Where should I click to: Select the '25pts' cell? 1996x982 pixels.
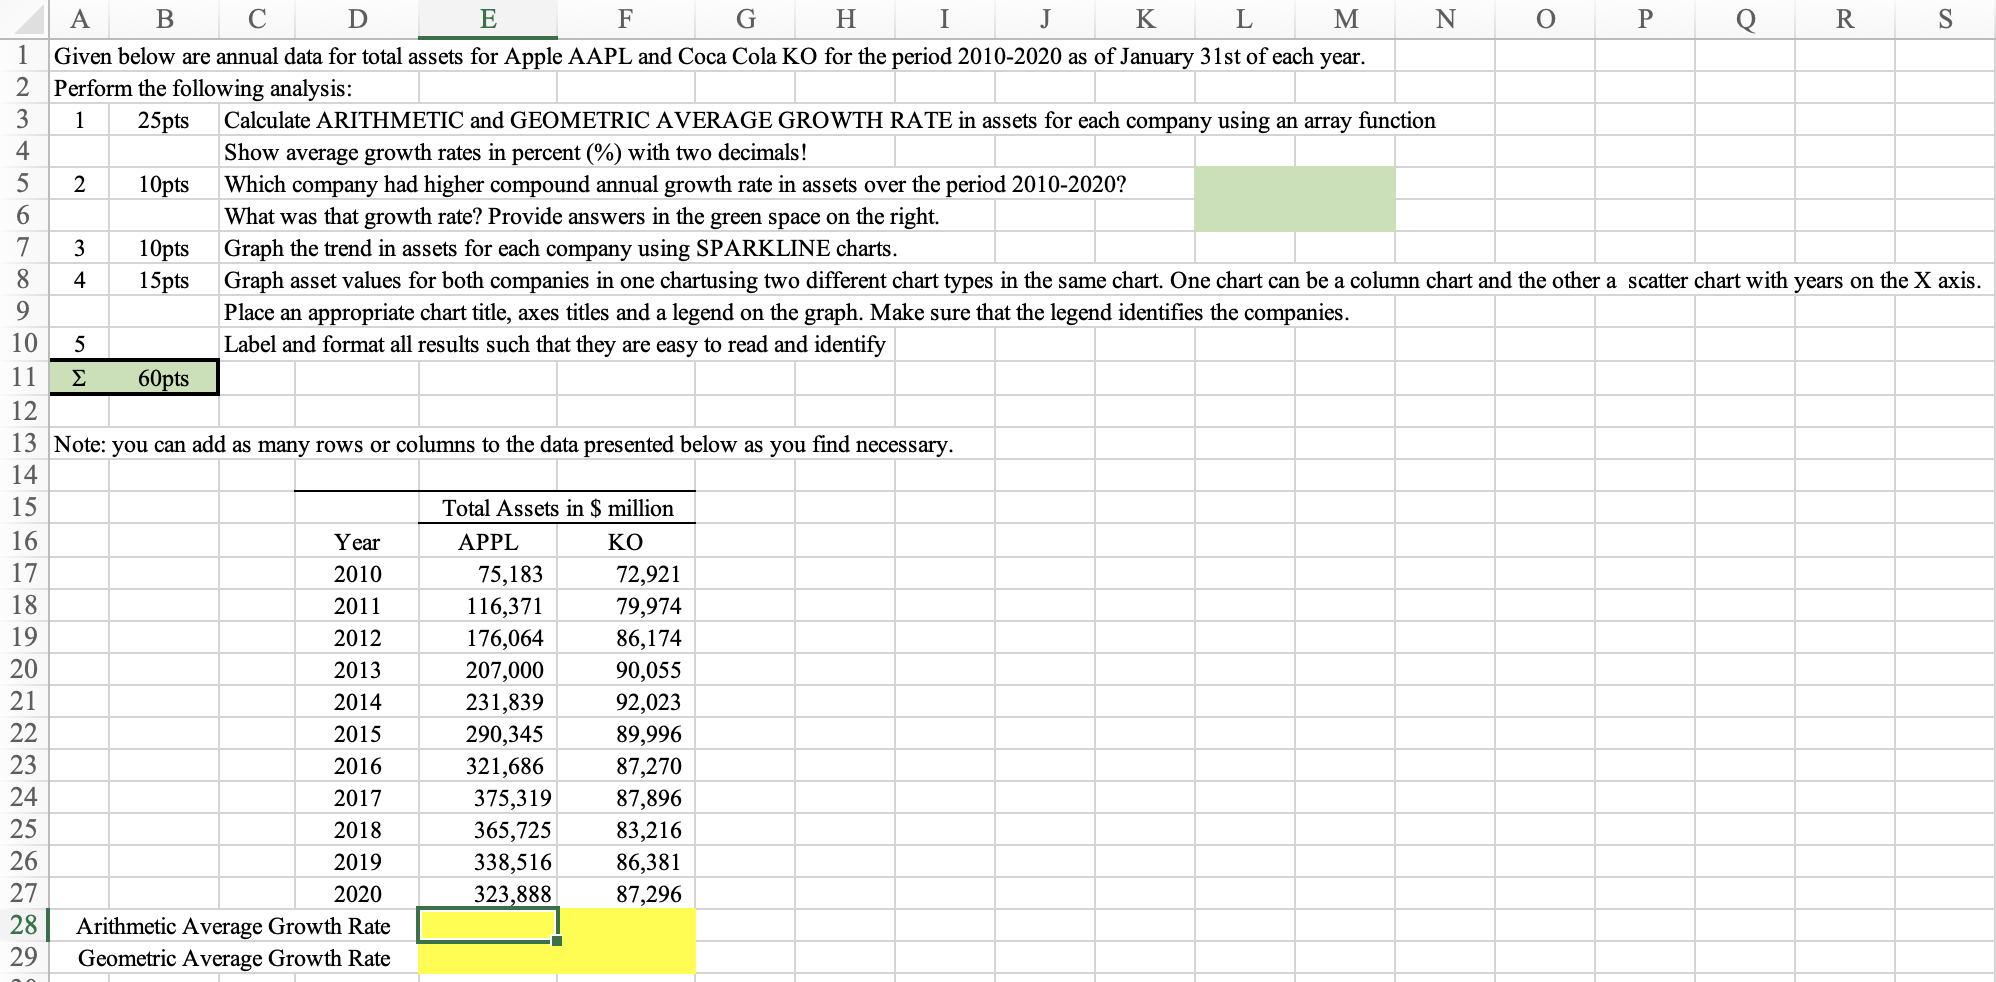[x=164, y=120]
